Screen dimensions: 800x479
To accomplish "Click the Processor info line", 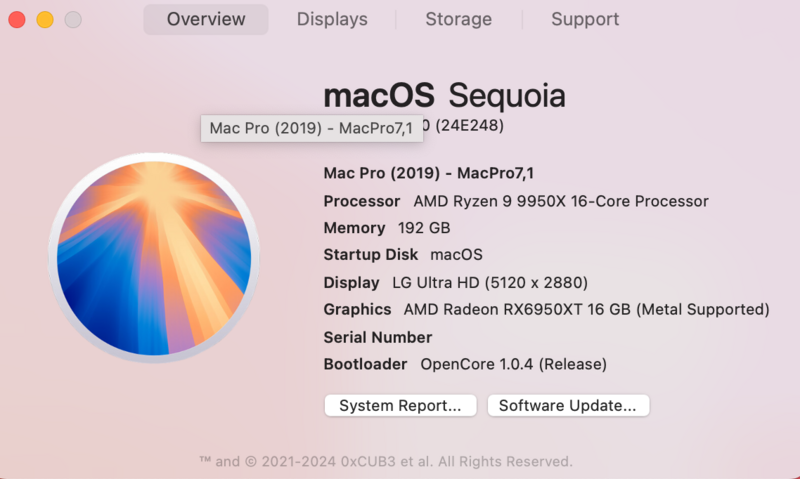I will [516, 201].
